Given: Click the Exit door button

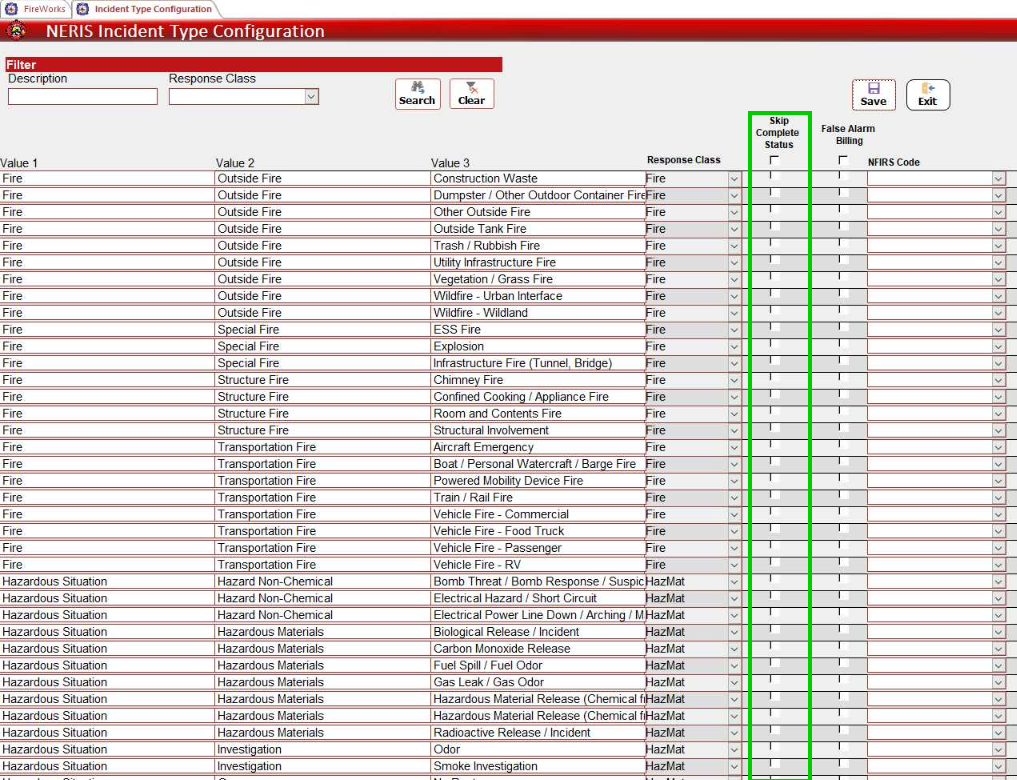Looking at the screenshot, I should click(928, 95).
